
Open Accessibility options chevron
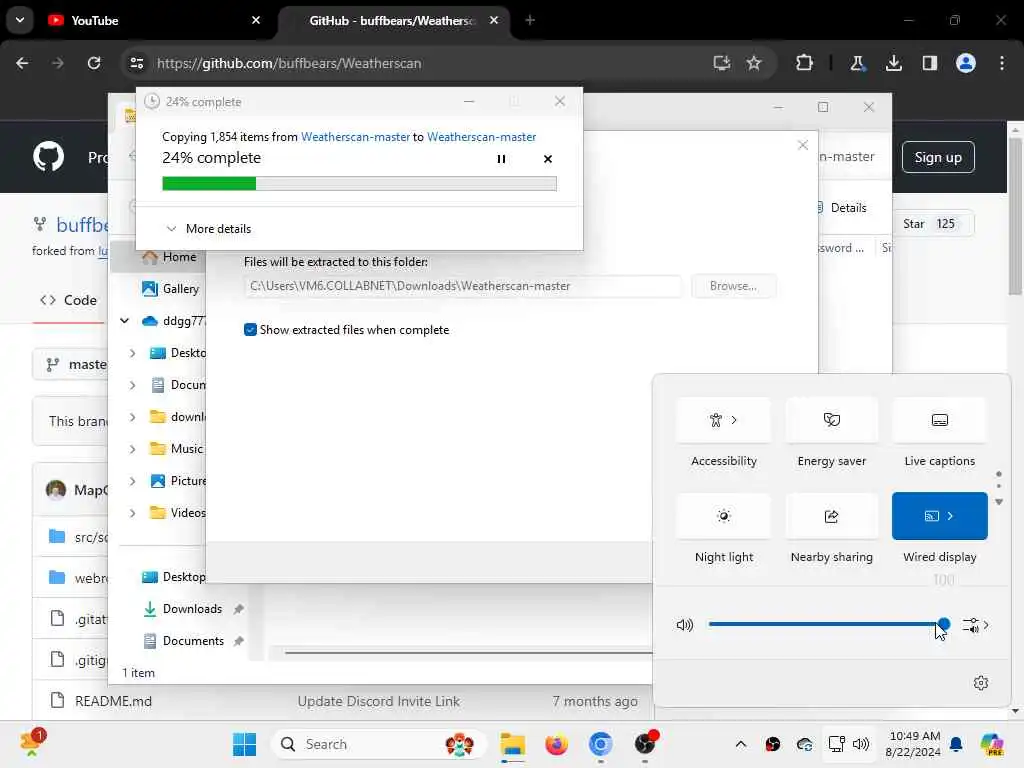[x=734, y=420]
